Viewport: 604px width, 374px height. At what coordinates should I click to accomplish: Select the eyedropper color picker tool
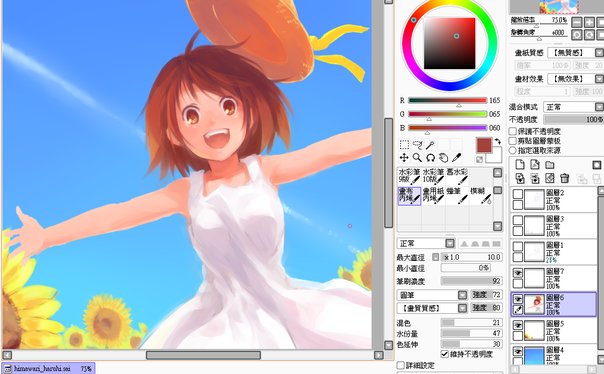click(x=456, y=158)
